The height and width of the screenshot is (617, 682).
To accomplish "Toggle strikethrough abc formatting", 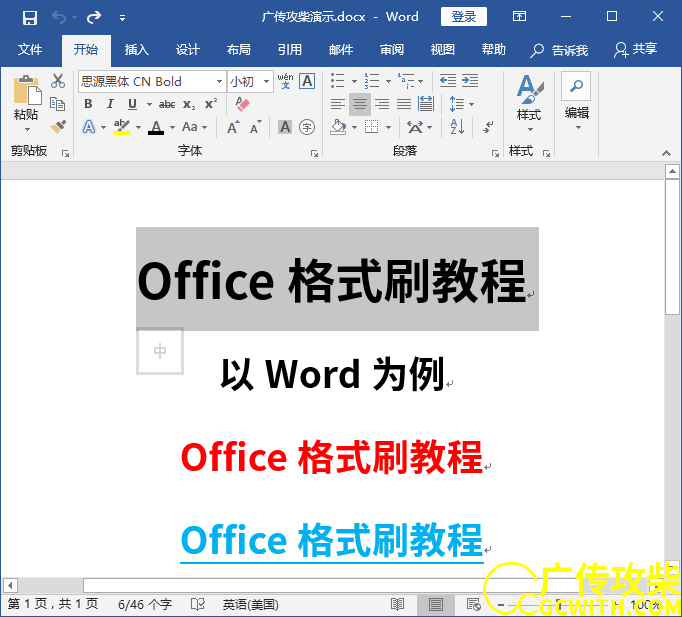I will click(167, 104).
